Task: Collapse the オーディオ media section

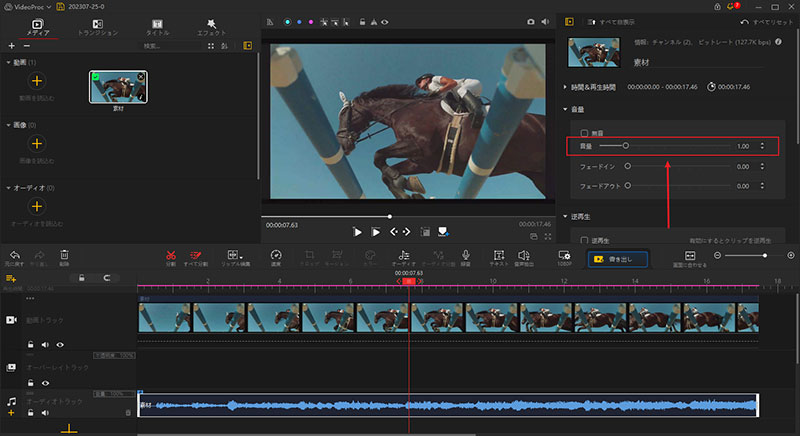Action: tap(8, 188)
